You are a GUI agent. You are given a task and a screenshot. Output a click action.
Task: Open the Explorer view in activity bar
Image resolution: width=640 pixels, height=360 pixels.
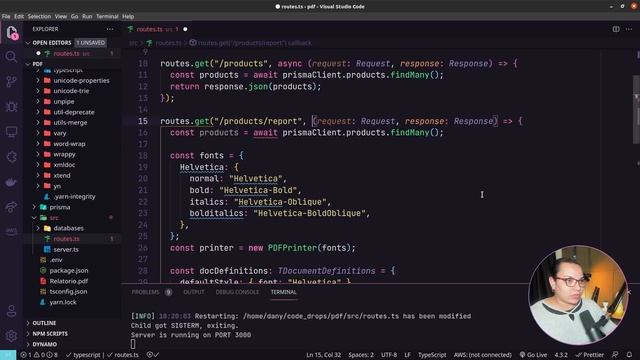click(11, 32)
